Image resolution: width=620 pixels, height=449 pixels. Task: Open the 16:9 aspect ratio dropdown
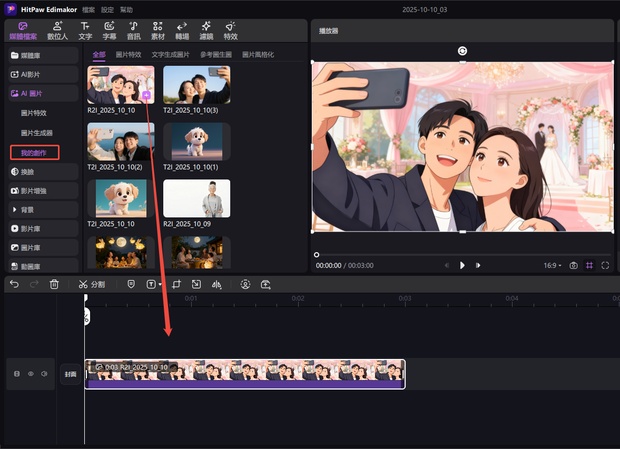(551, 266)
